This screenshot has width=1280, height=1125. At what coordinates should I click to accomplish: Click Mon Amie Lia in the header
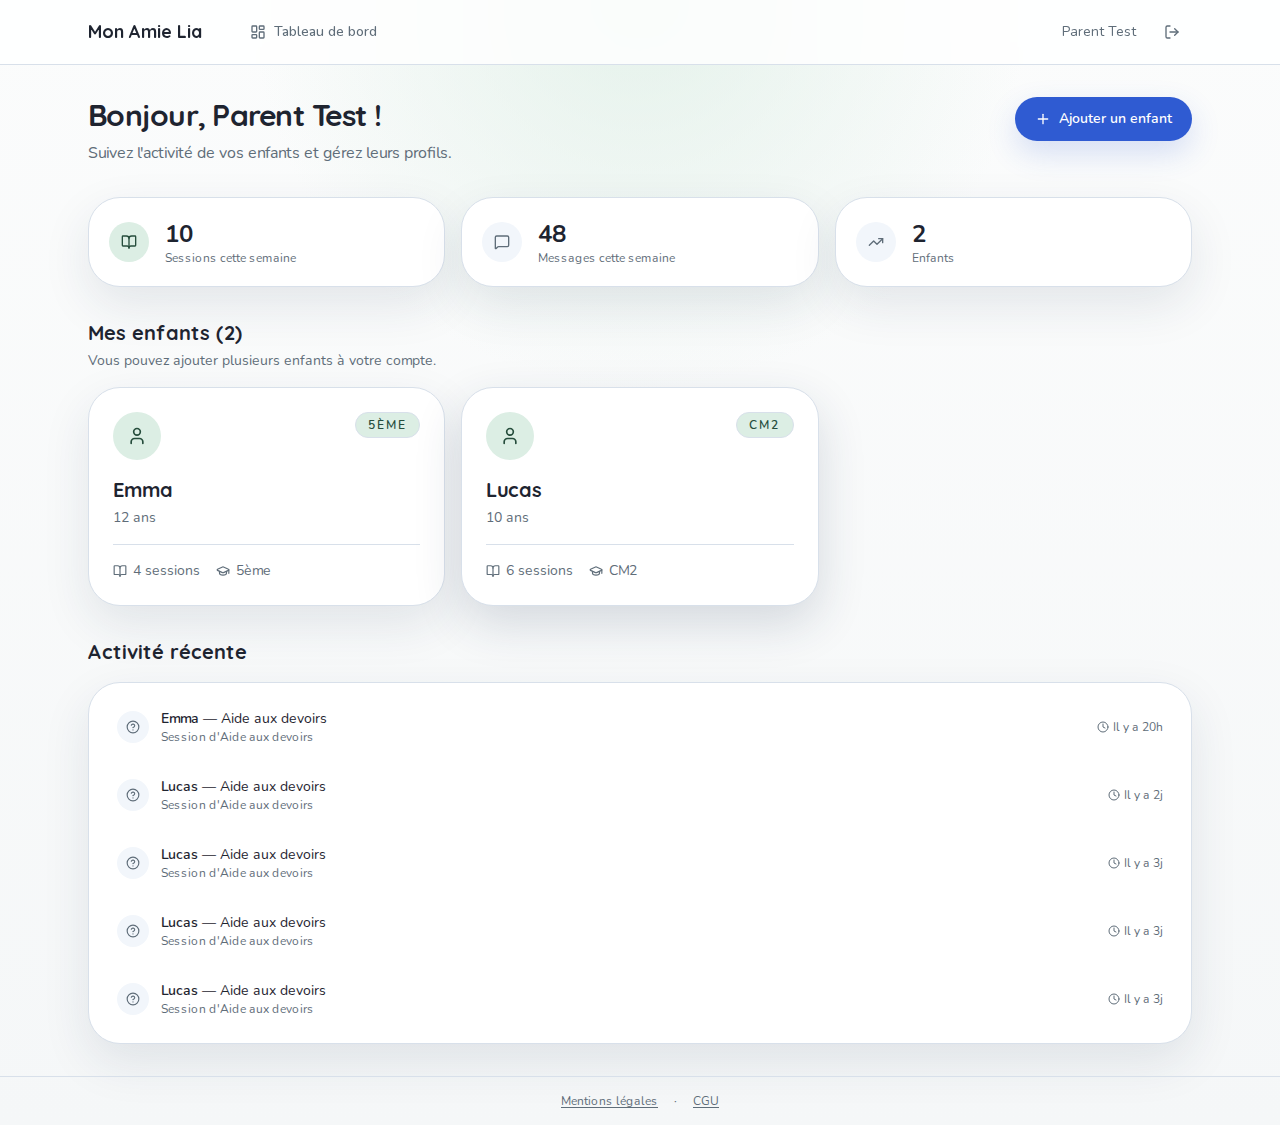pos(145,31)
